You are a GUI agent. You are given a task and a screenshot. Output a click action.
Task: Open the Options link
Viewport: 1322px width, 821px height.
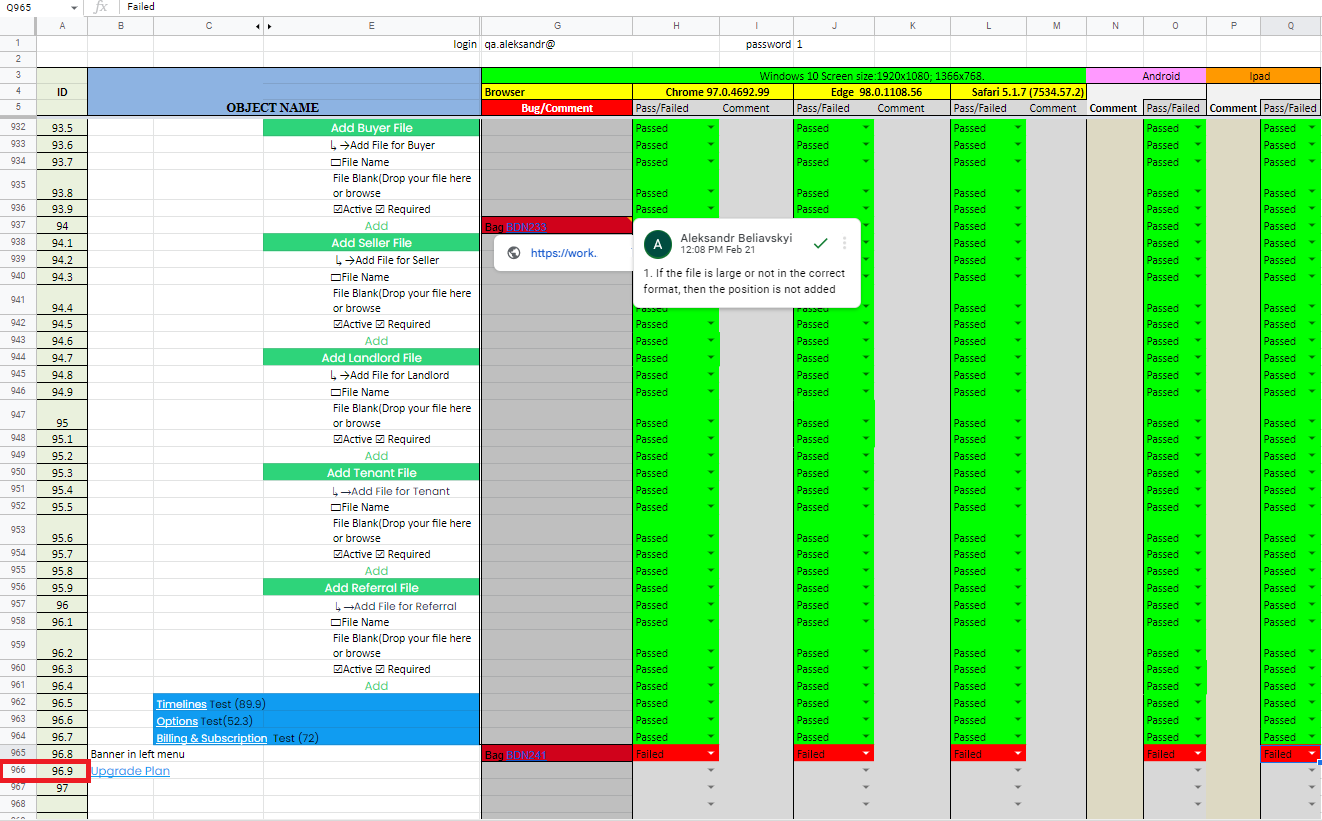[x=177, y=721]
